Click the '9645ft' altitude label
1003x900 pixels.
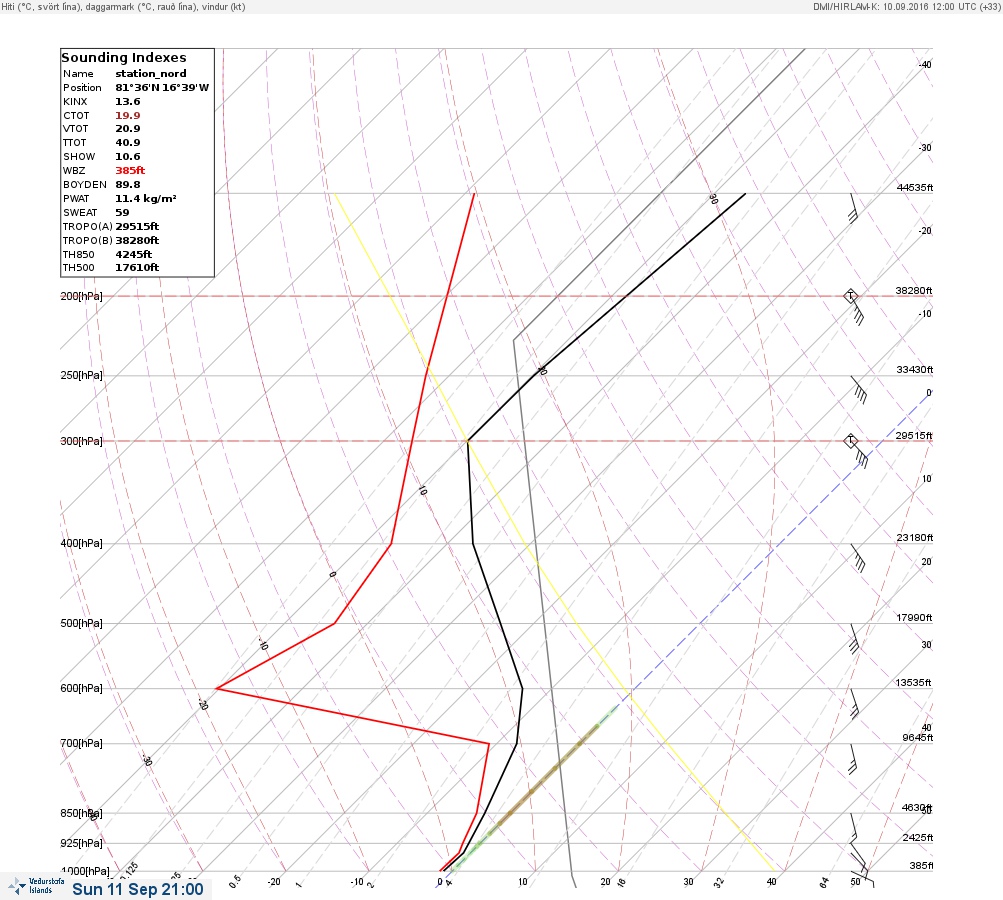tap(918, 738)
